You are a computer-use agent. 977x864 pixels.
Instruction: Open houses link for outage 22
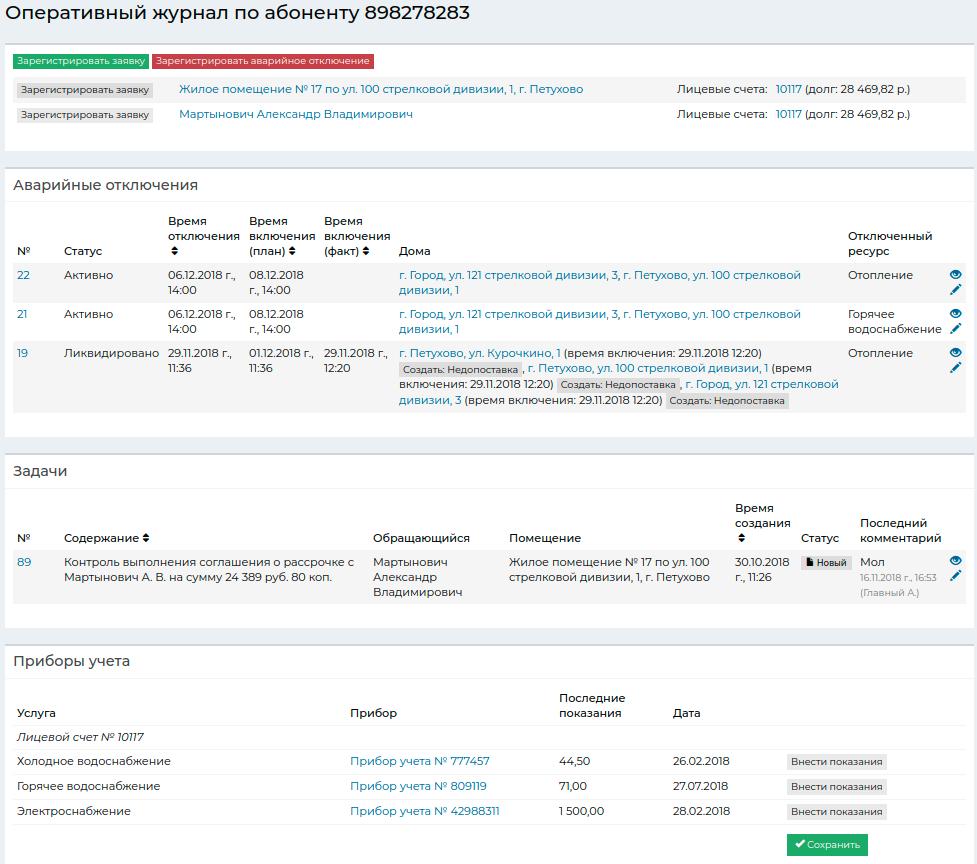(x=599, y=282)
